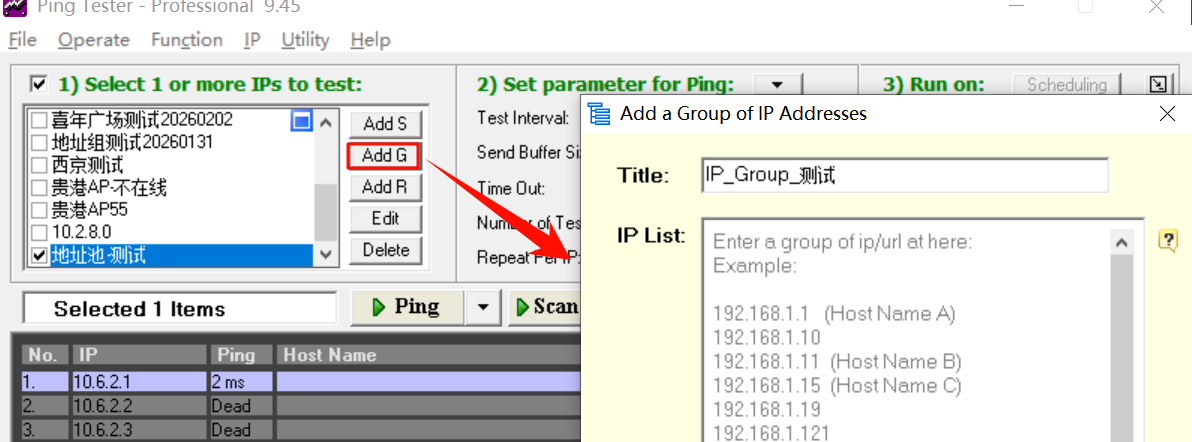Open the dropdown arrow next to Ping button
The height and width of the screenshot is (442, 1192).
point(484,308)
